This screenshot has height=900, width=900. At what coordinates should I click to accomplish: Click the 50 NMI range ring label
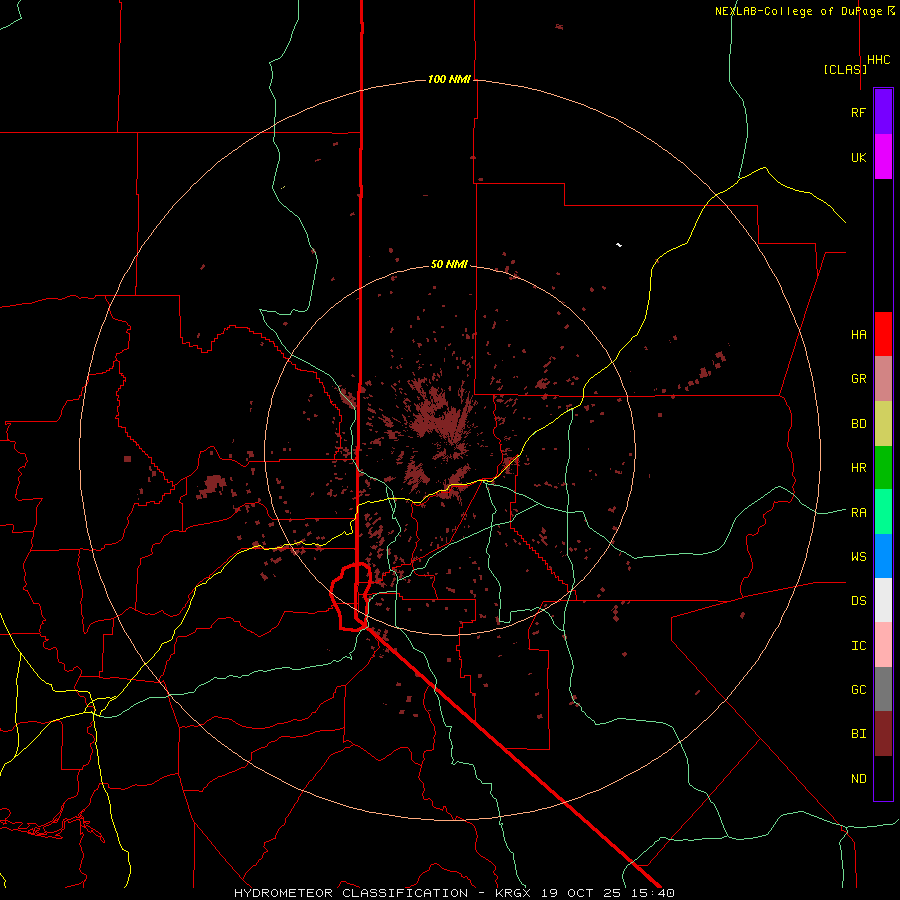[x=449, y=264]
